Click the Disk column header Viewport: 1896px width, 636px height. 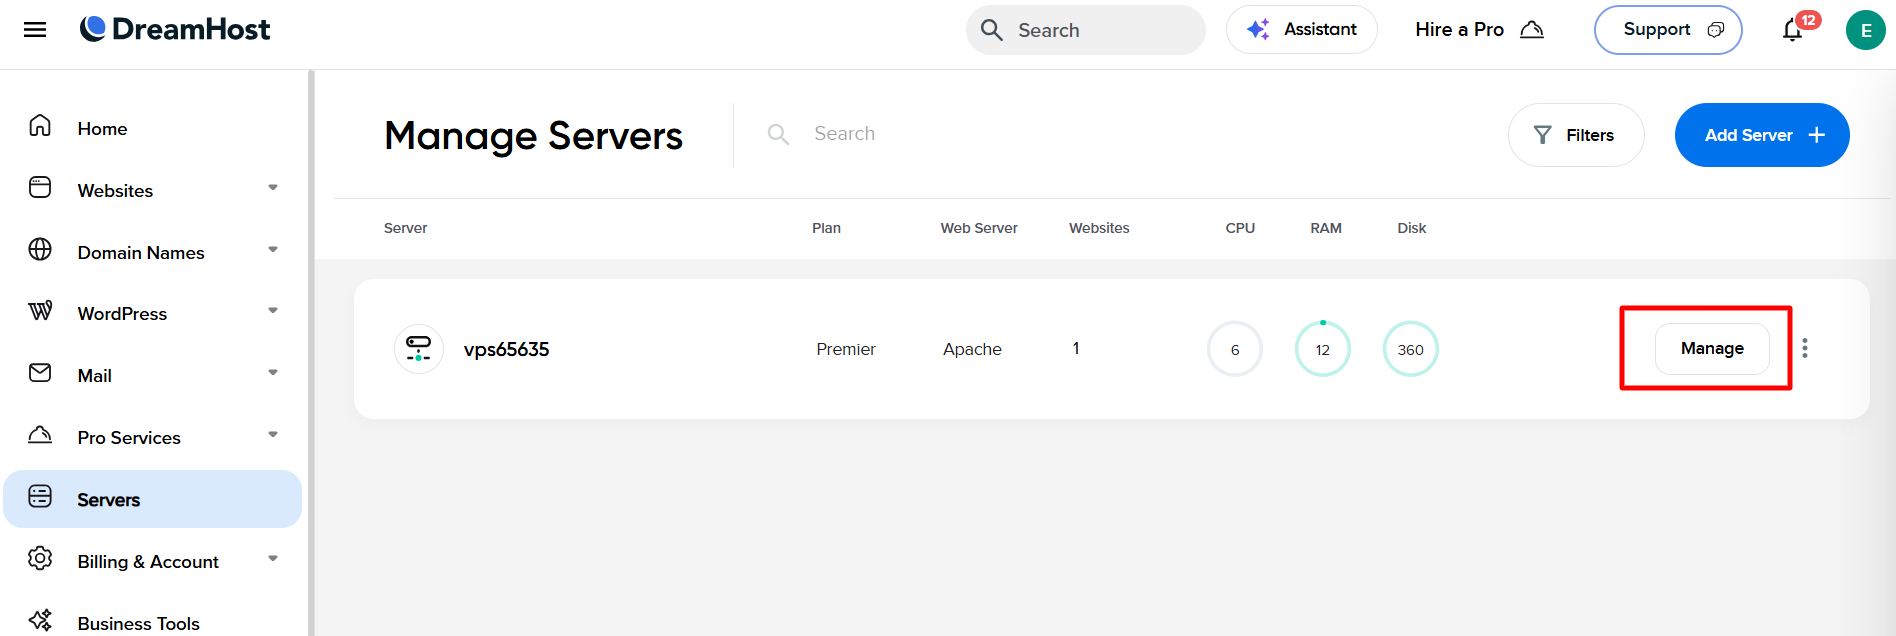[1412, 228]
